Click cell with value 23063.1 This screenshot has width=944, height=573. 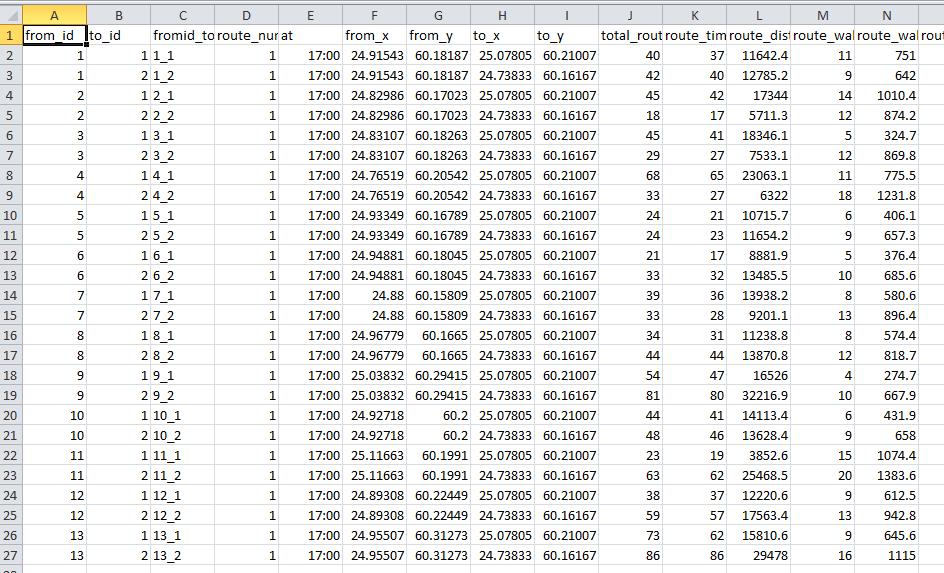pyautogui.click(x=759, y=176)
